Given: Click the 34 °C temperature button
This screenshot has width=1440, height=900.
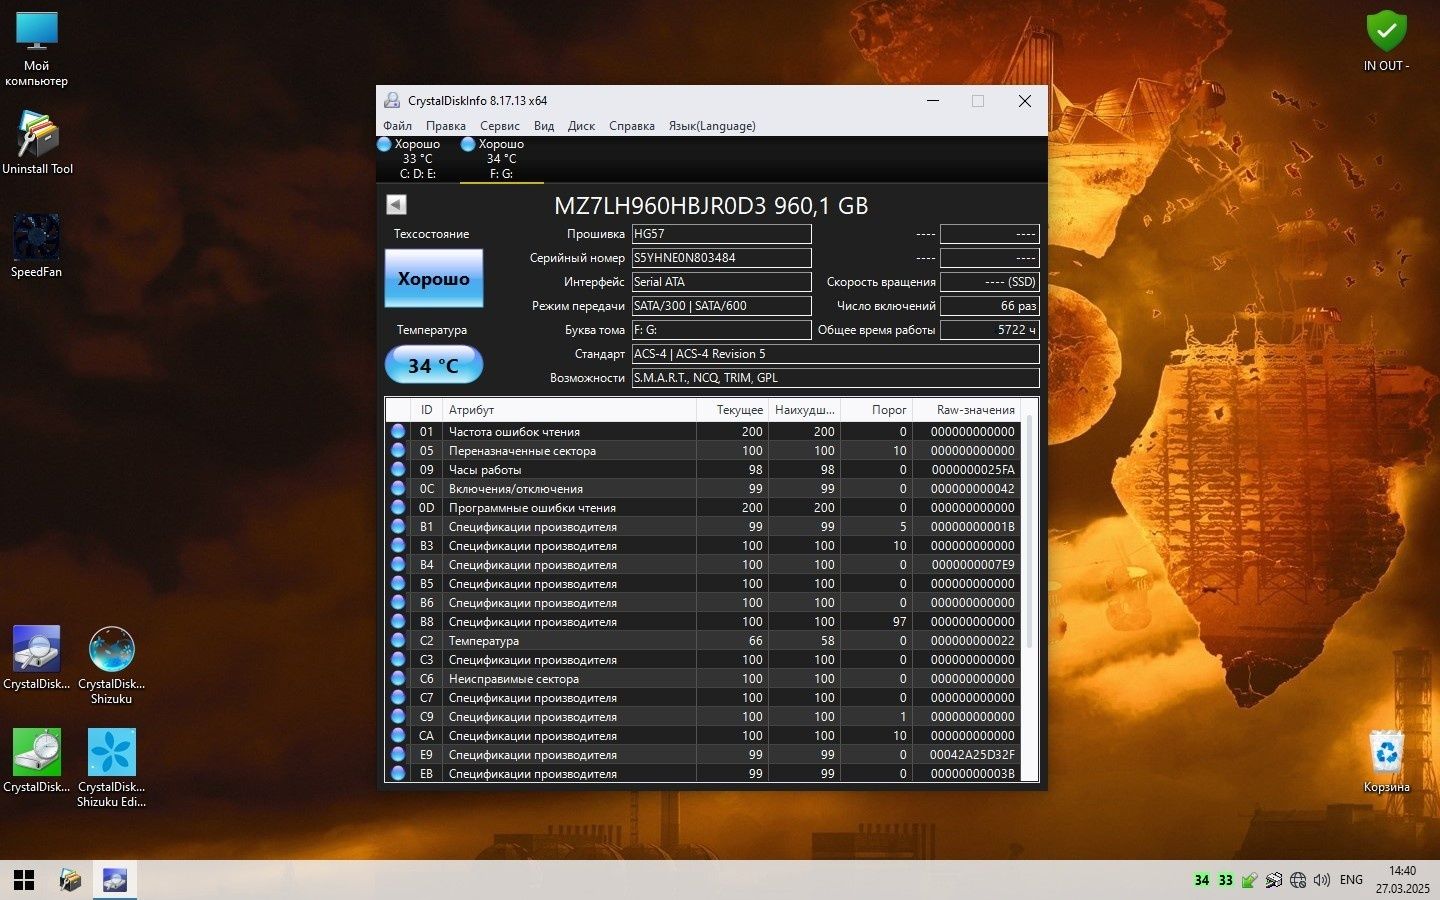Looking at the screenshot, I should click(x=434, y=365).
